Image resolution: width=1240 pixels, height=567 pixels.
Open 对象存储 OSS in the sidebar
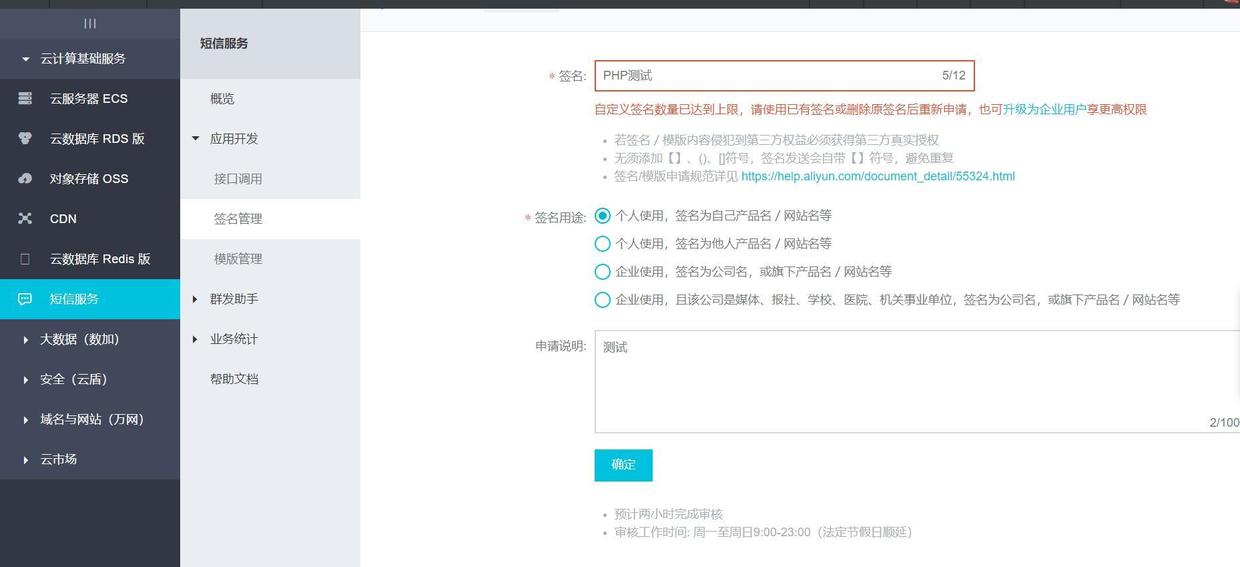coord(90,178)
